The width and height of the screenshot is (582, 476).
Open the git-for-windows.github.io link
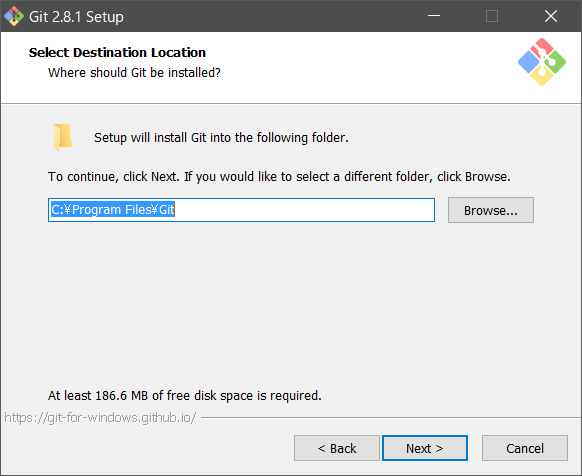pos(100,418)
